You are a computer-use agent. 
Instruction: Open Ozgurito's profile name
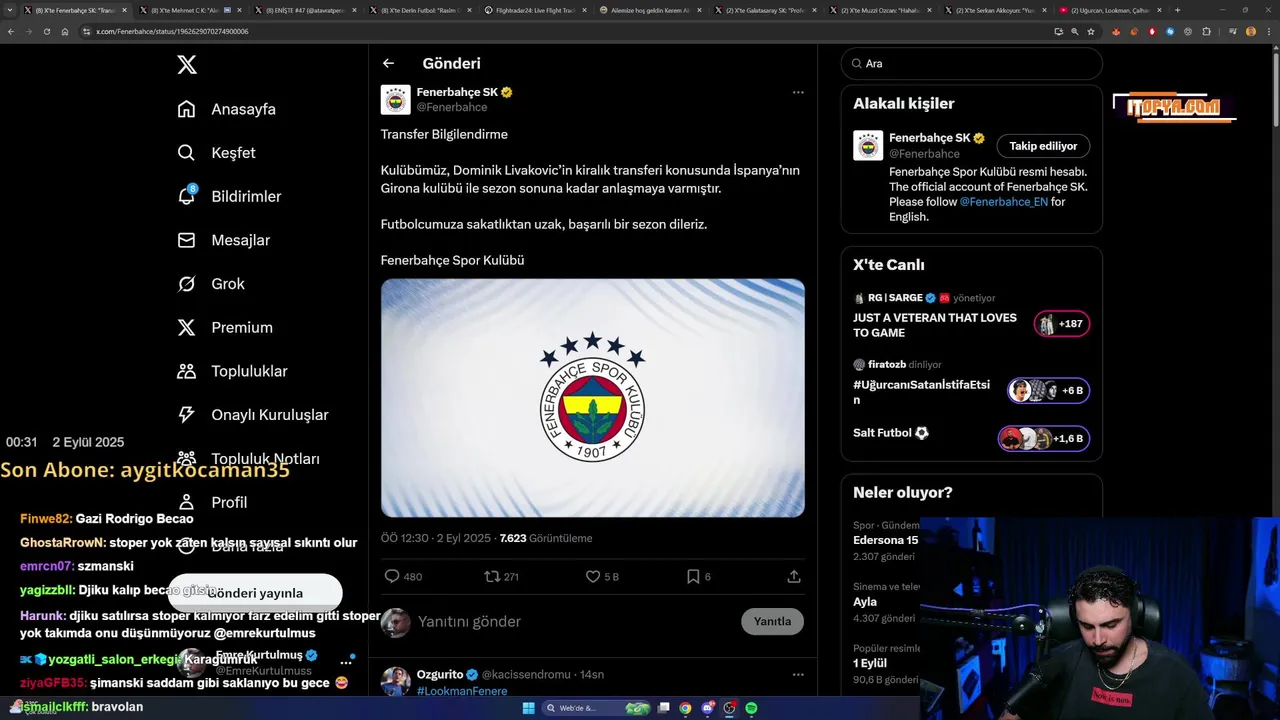coord(440,674)
